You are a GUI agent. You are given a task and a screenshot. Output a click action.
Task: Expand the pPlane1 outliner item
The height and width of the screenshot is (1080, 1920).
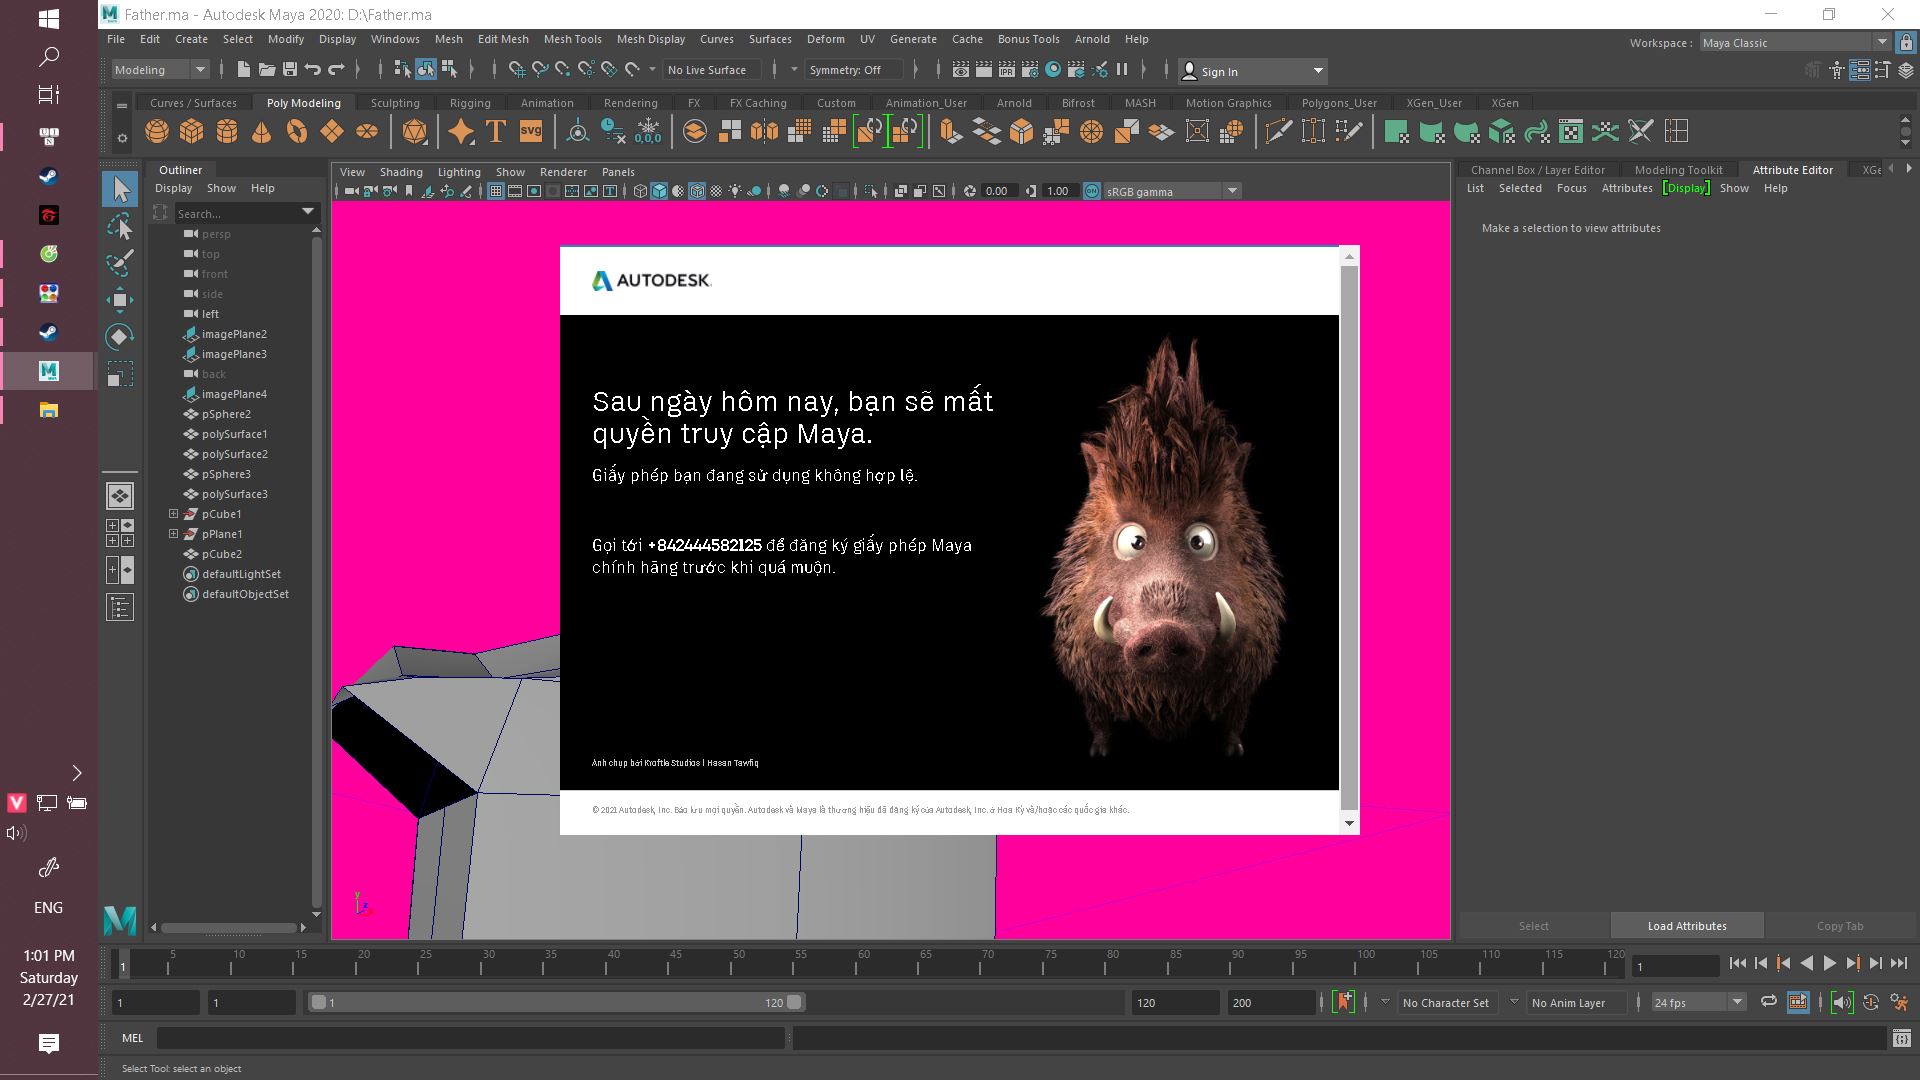[x=173, y=533]
